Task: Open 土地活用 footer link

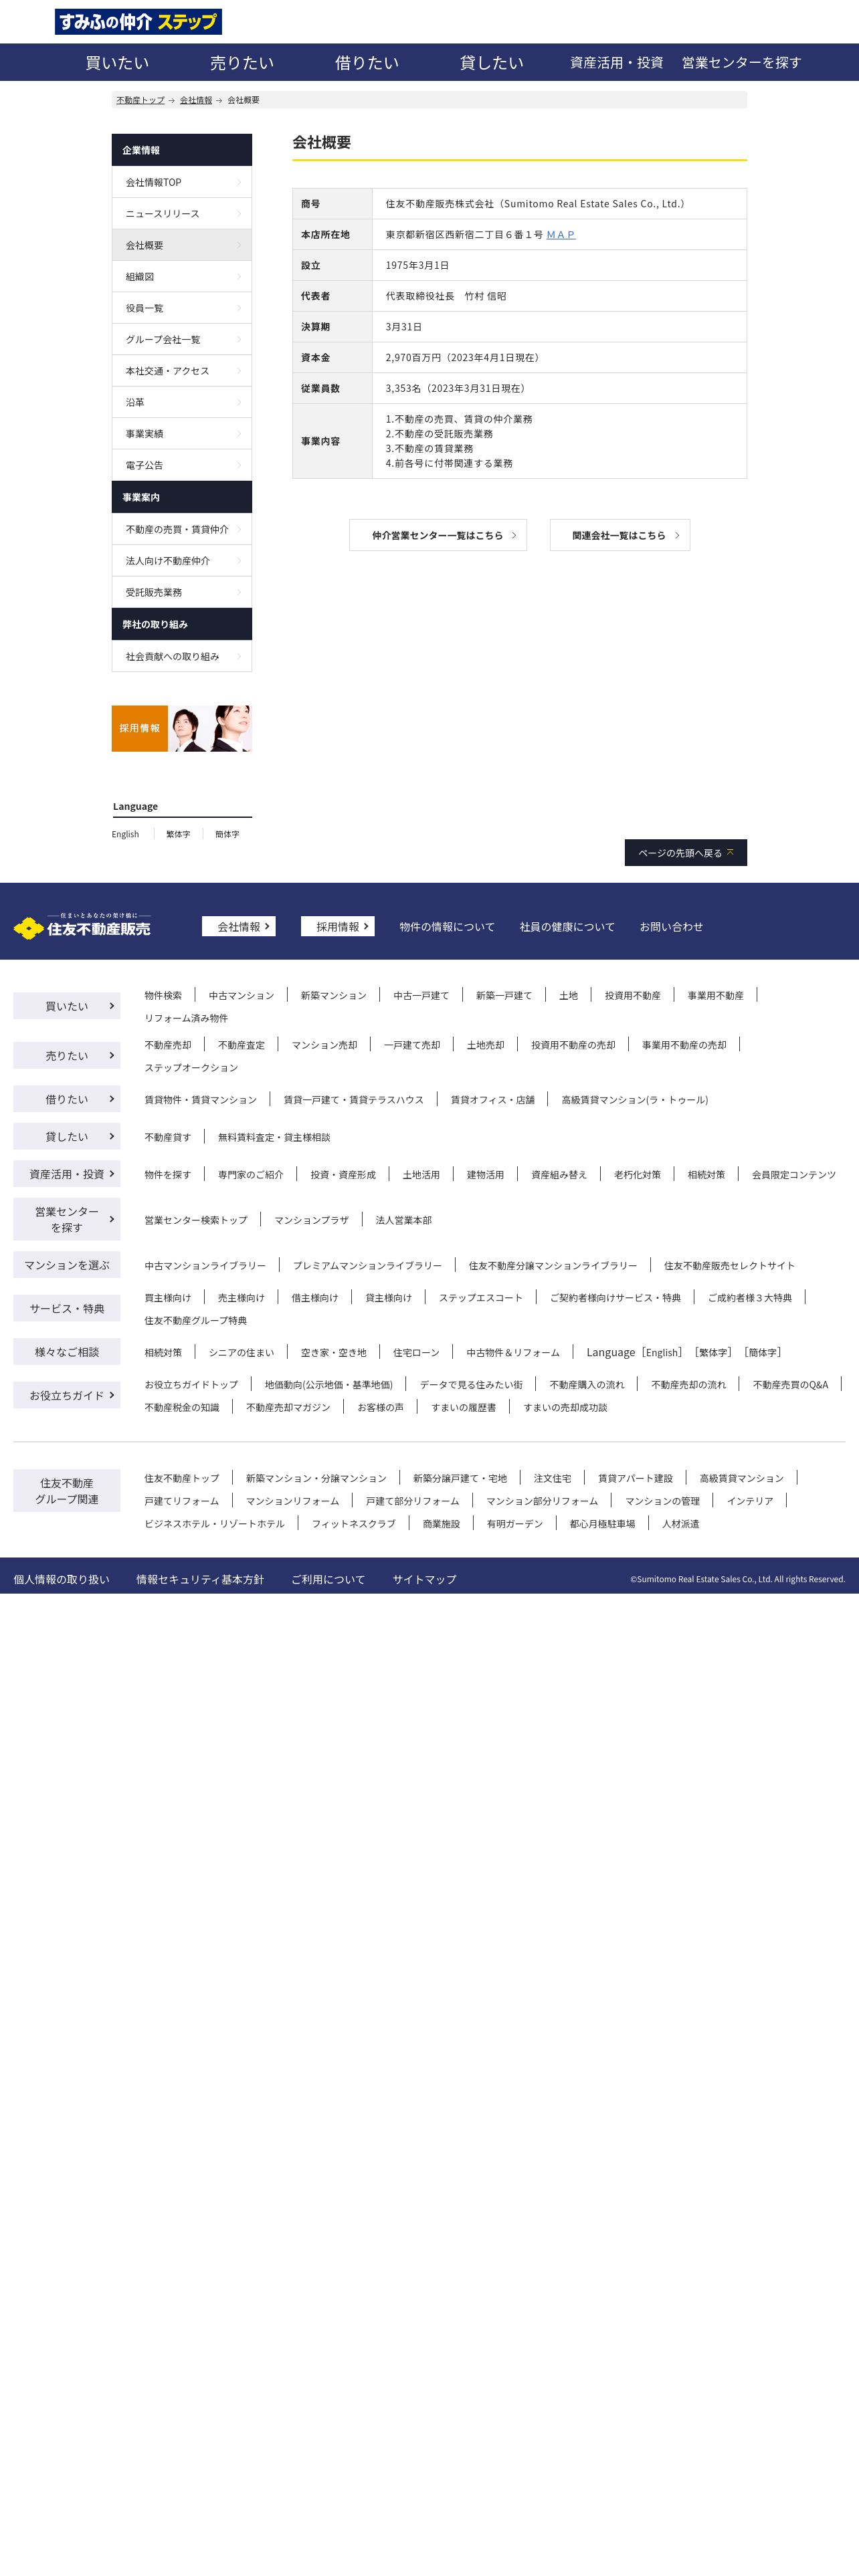Action: pos(421,1175)
